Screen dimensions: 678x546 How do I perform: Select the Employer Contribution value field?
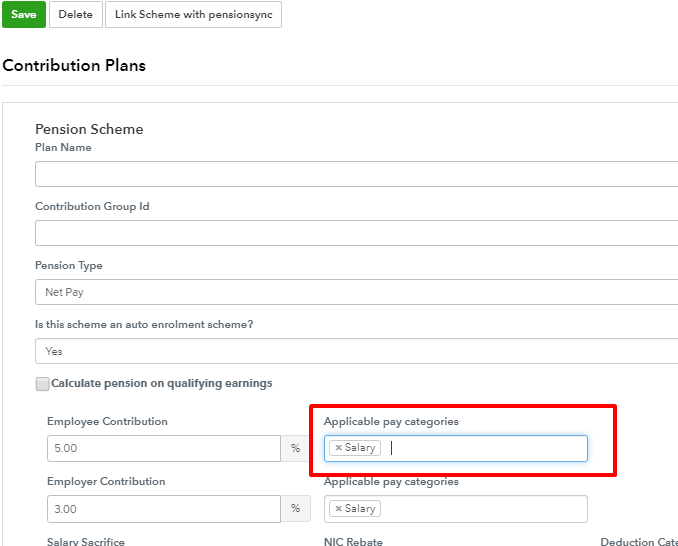[x=163, y=508]
